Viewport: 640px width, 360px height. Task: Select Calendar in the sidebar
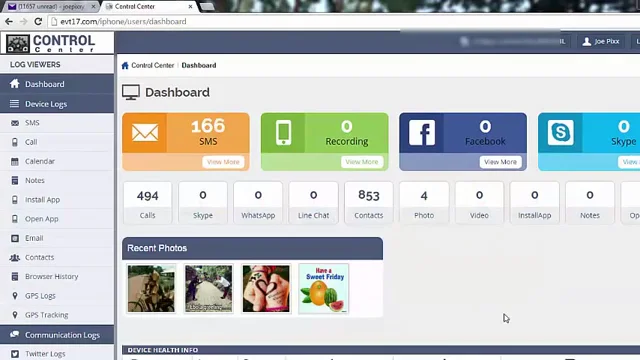pyautogui.click(x=57, y=161)
